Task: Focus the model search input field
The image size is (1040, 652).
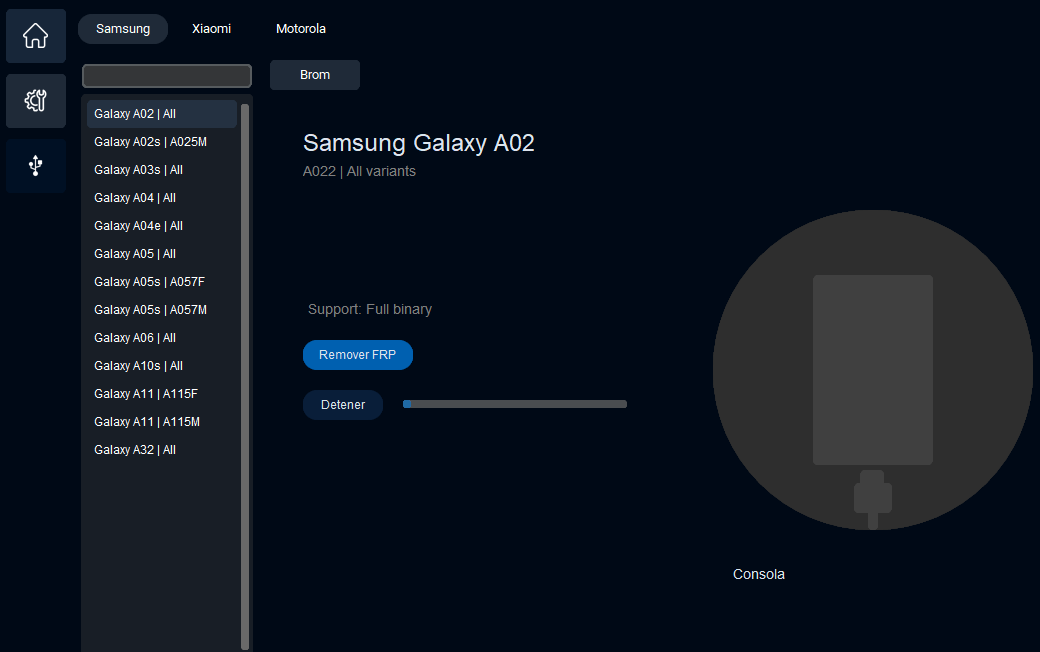Action: [167, 76]
